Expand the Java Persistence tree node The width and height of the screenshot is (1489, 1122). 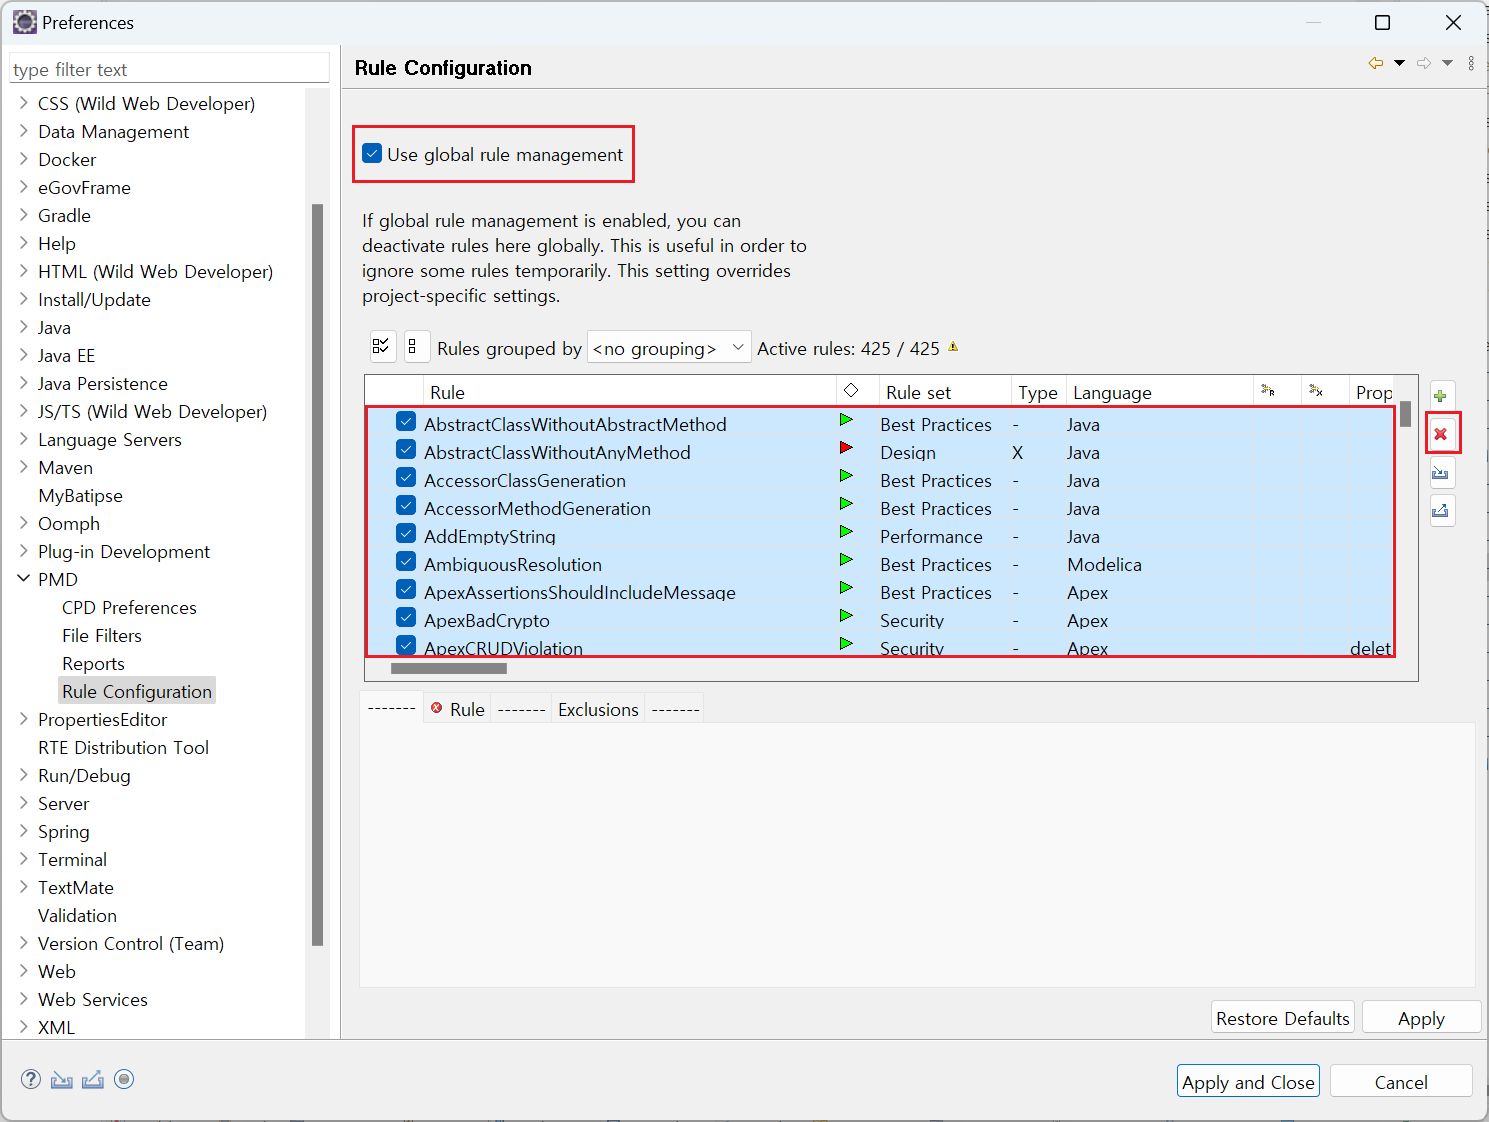pos(24,383)
